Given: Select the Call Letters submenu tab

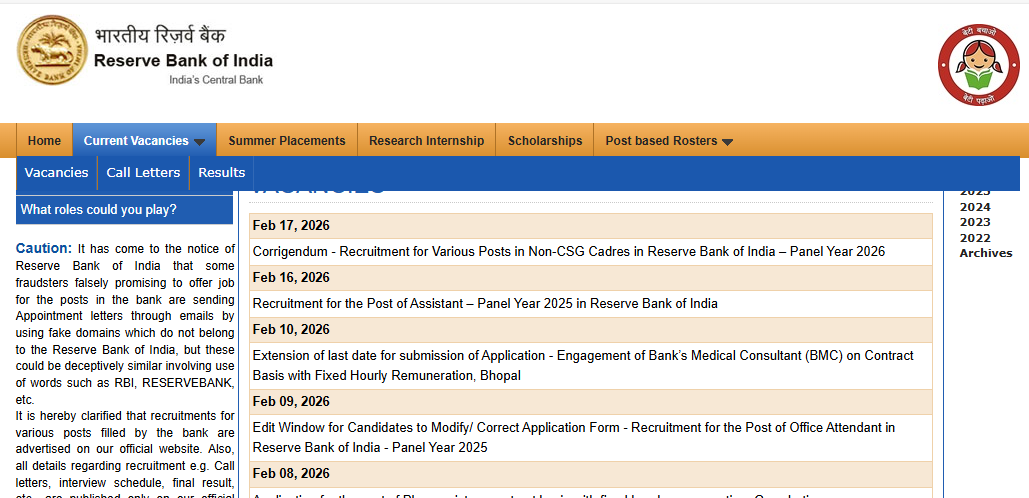Looking at the screenshot, I should pos(143,173).
